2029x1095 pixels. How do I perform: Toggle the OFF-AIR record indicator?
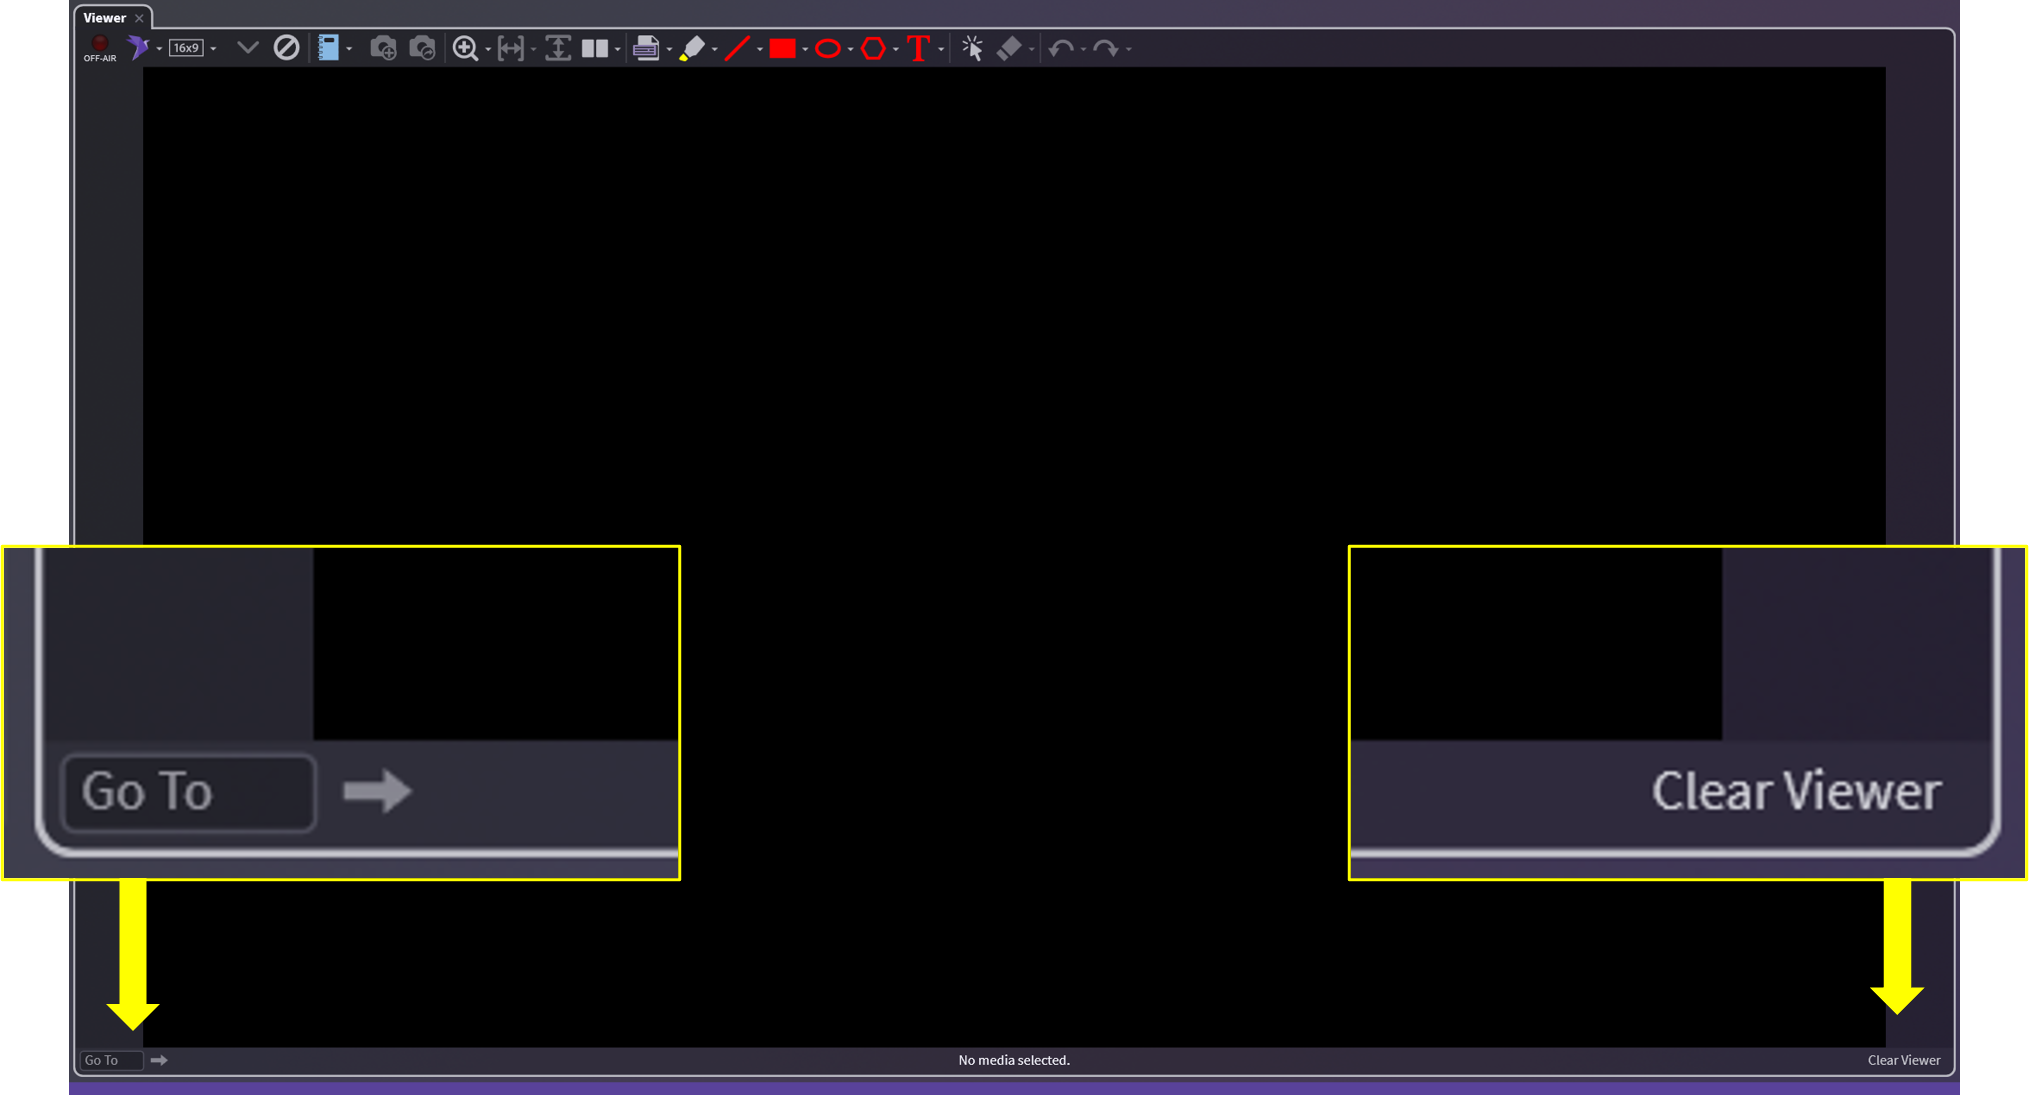point(99,47)
